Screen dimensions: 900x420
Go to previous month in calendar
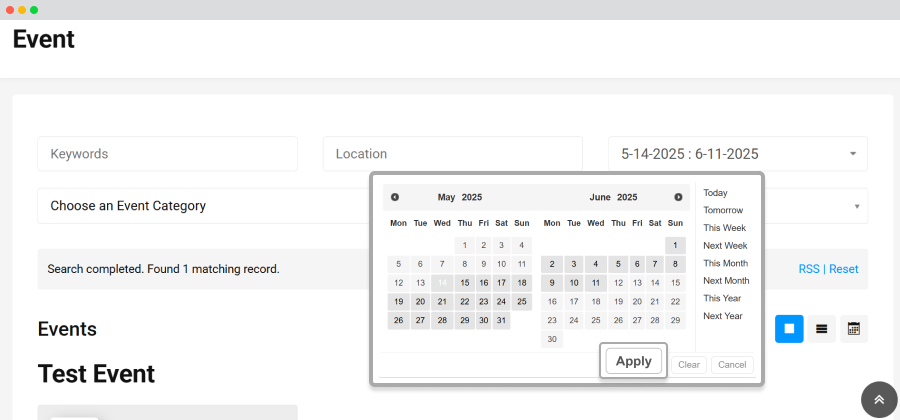[395, 197]
